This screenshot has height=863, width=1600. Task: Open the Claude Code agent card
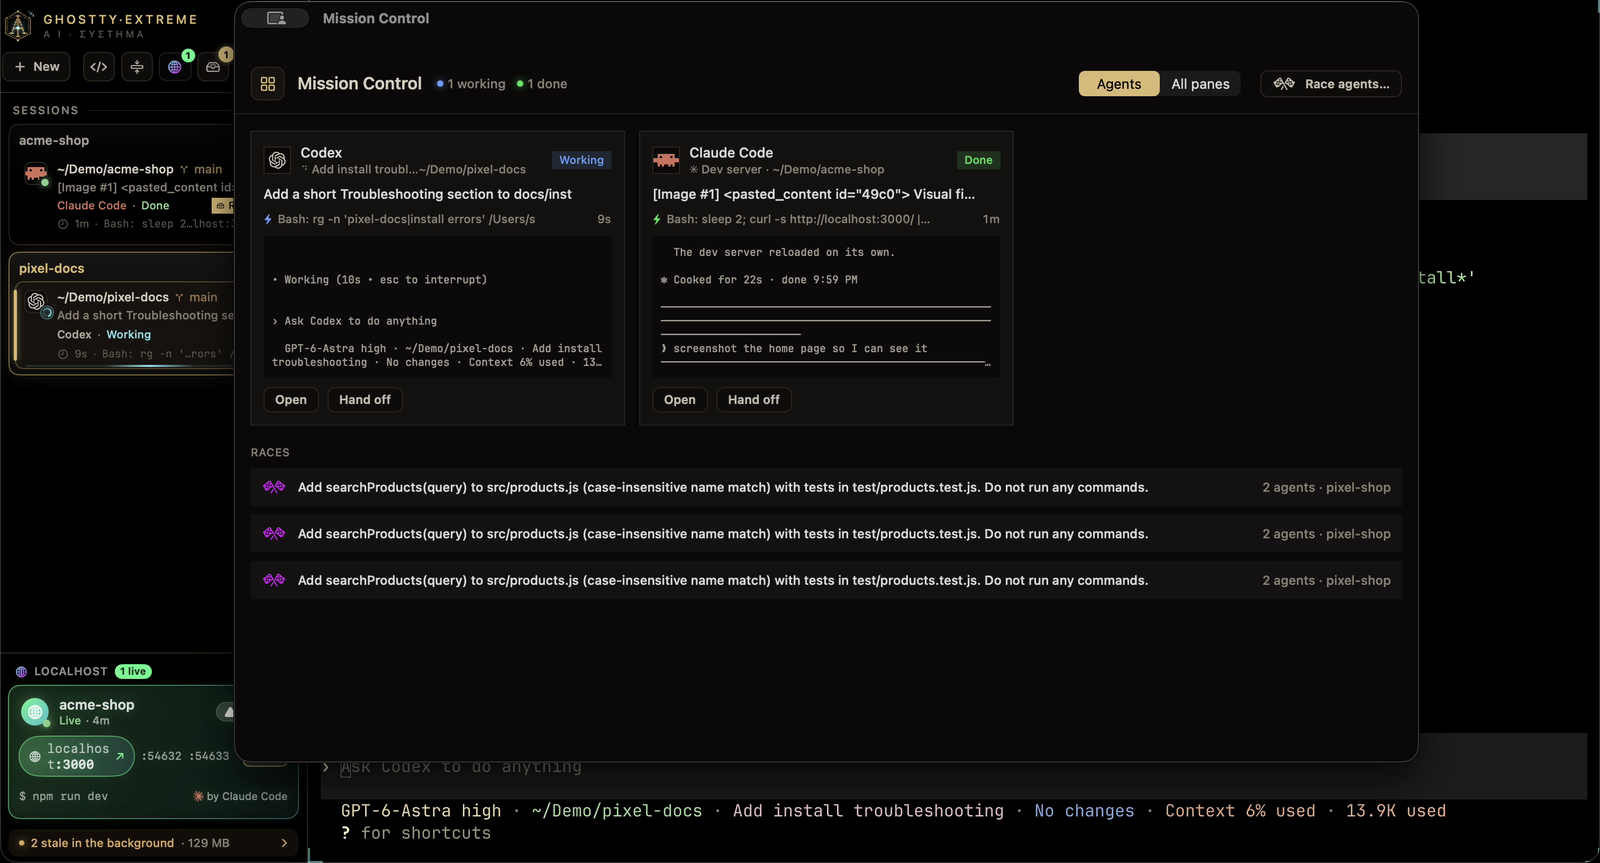(x=680, y=400)
